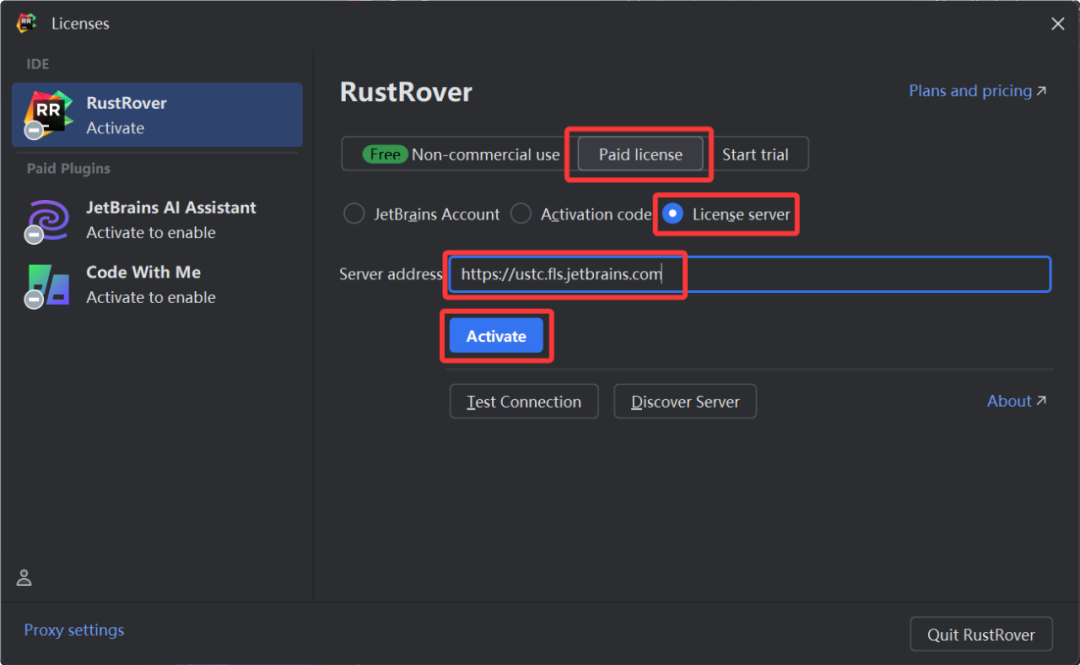The height and width of the screenshot is (665, 1080).
Task: Click the RustRover heading text
Action: coord(406,92)
